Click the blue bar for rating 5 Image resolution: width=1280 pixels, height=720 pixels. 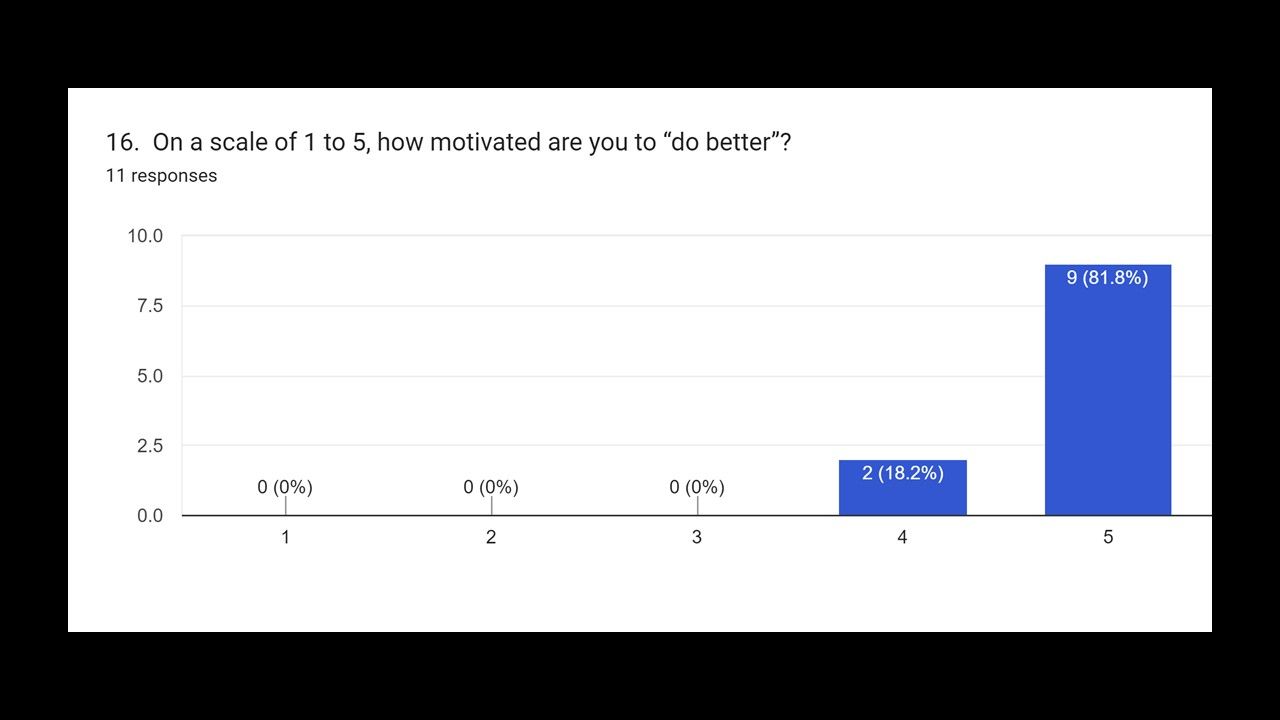coord(1108,390)
